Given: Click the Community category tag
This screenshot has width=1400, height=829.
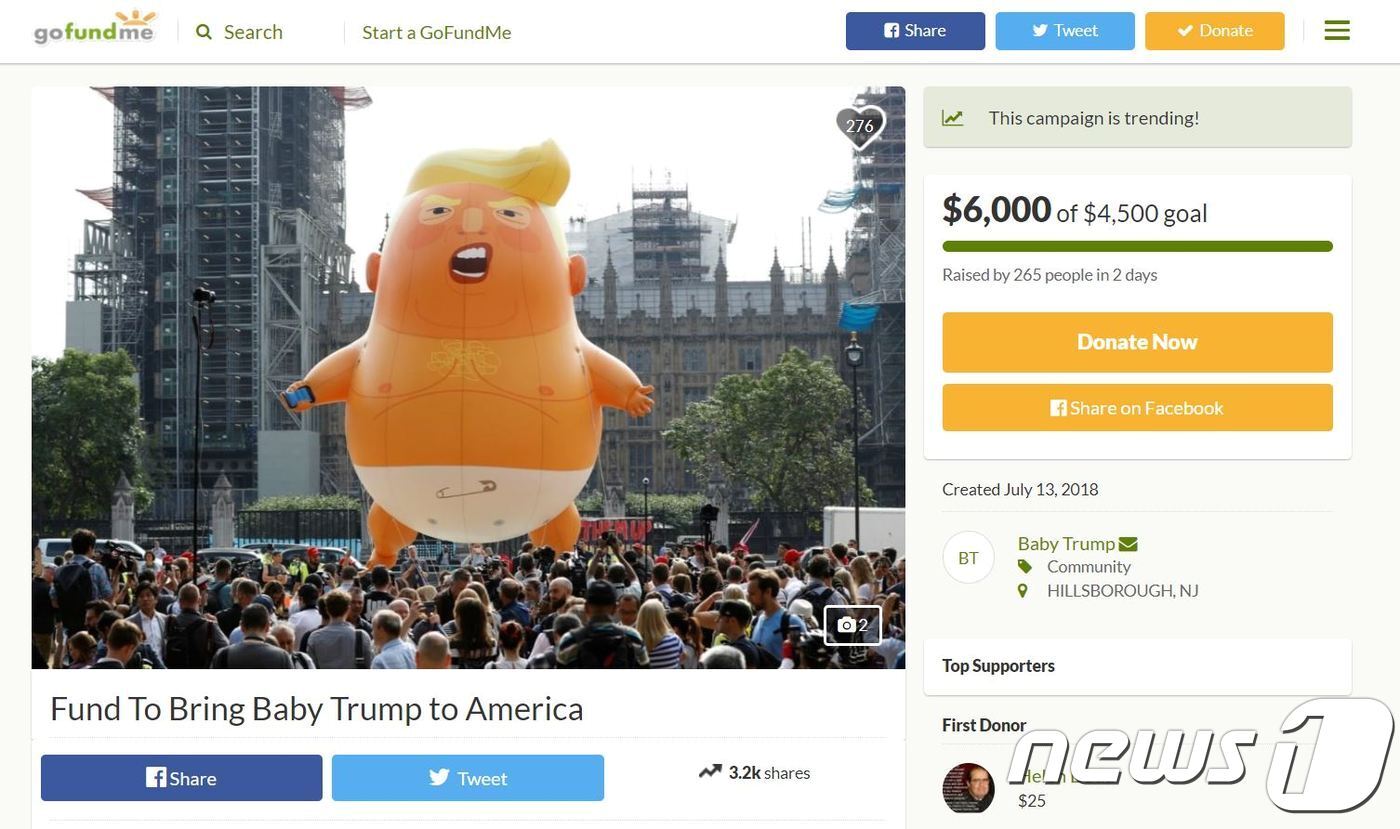Looking at the screenshot, I should 1089,567.
